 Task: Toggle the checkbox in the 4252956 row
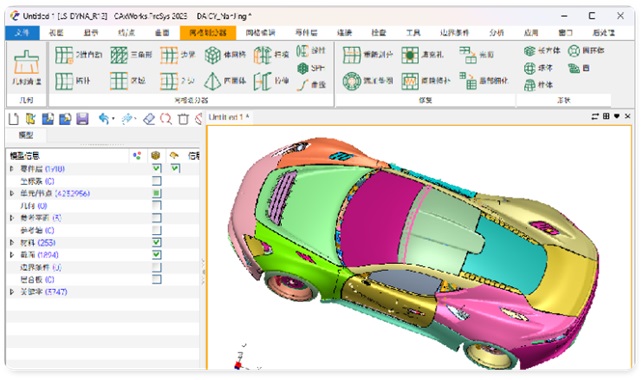pos(156,193)
